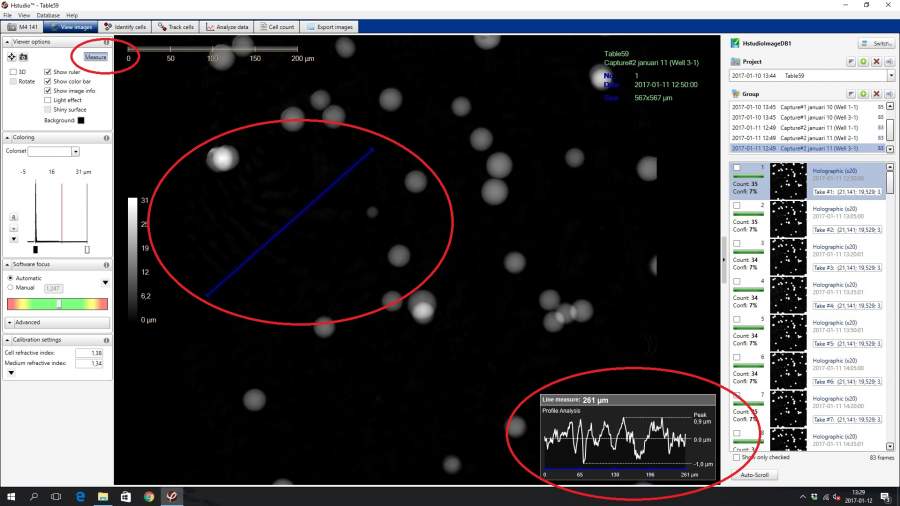Viewport: 900px width, 506px height.
Task: Open the Database menu
Action: click(x=48, y=15)
